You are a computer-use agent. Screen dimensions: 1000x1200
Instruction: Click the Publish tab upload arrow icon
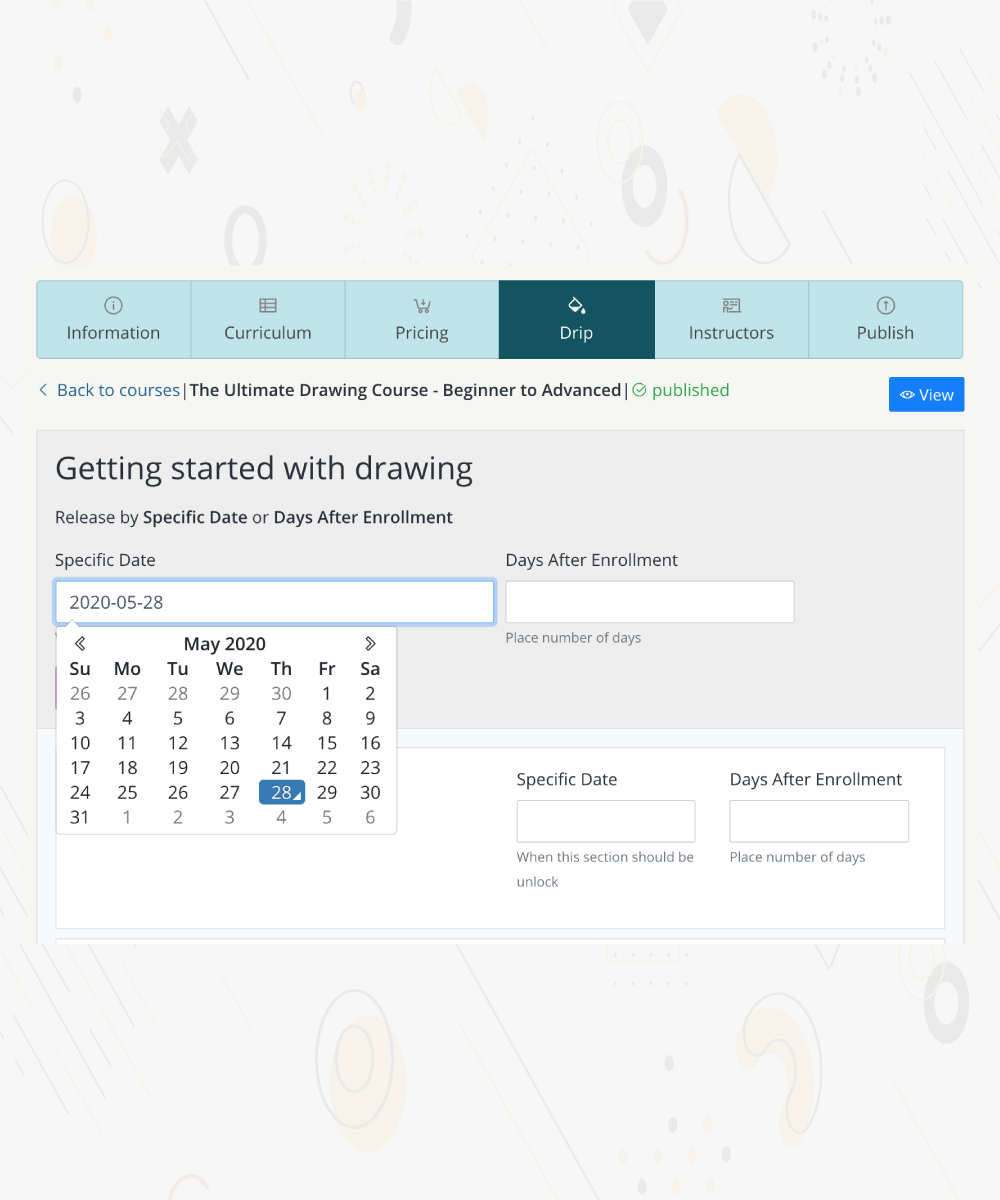click(x=885, y=305)
